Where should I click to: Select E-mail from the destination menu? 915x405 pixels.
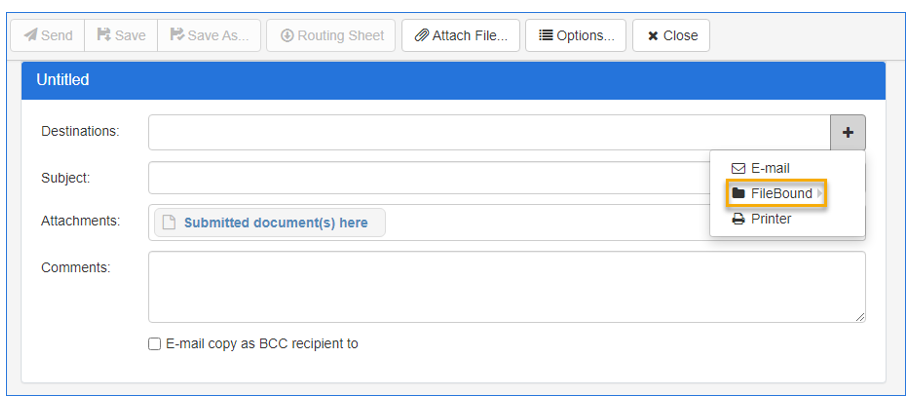[x=770, y=168]
